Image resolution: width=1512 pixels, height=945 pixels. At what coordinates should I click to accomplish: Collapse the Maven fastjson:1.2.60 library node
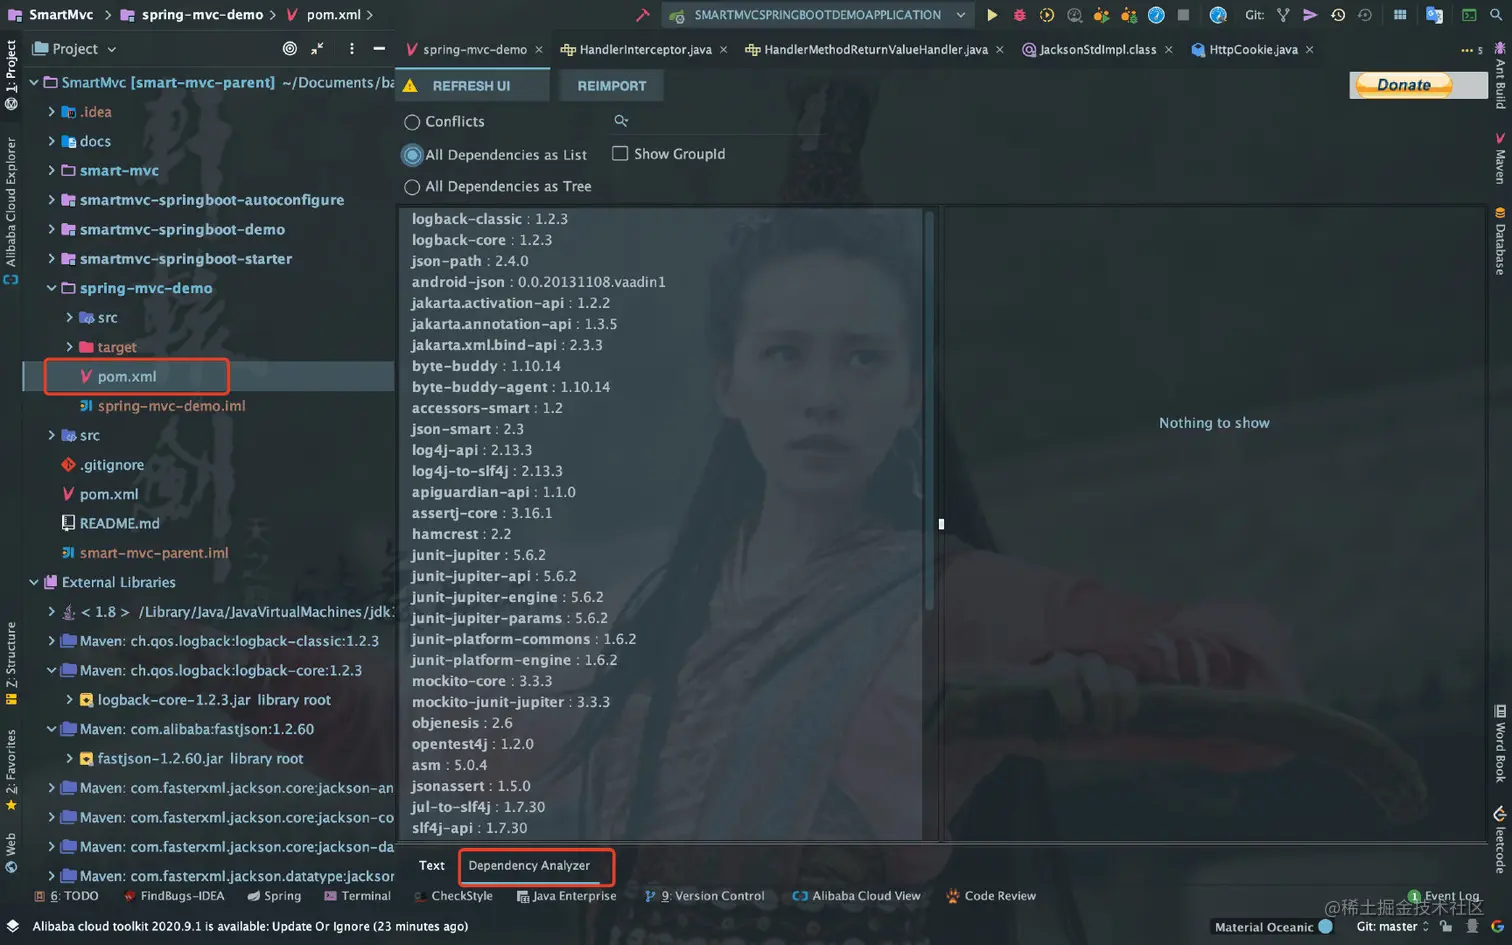coord(51,729)
